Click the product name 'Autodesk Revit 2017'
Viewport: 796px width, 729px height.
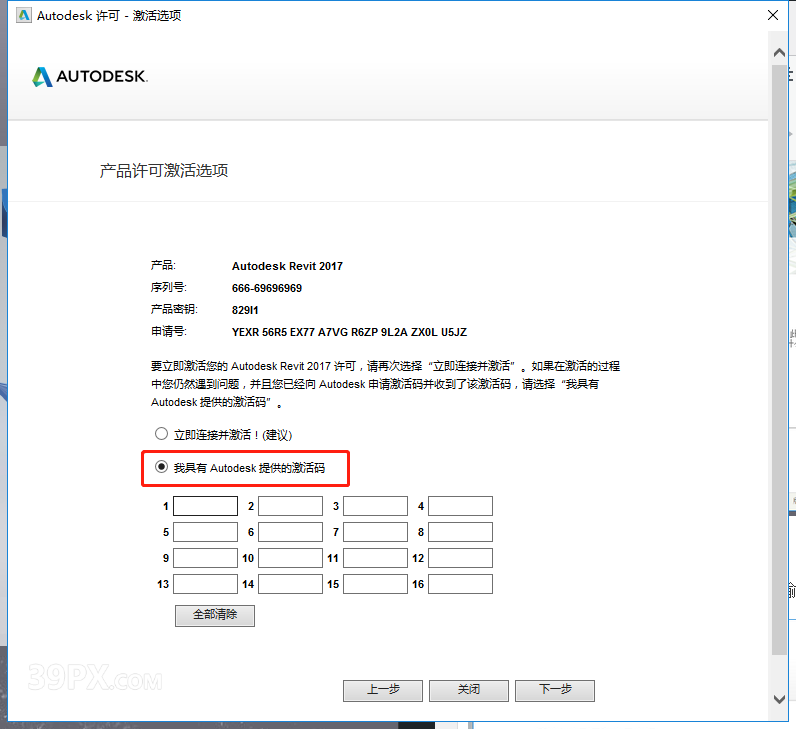point(287,266)
